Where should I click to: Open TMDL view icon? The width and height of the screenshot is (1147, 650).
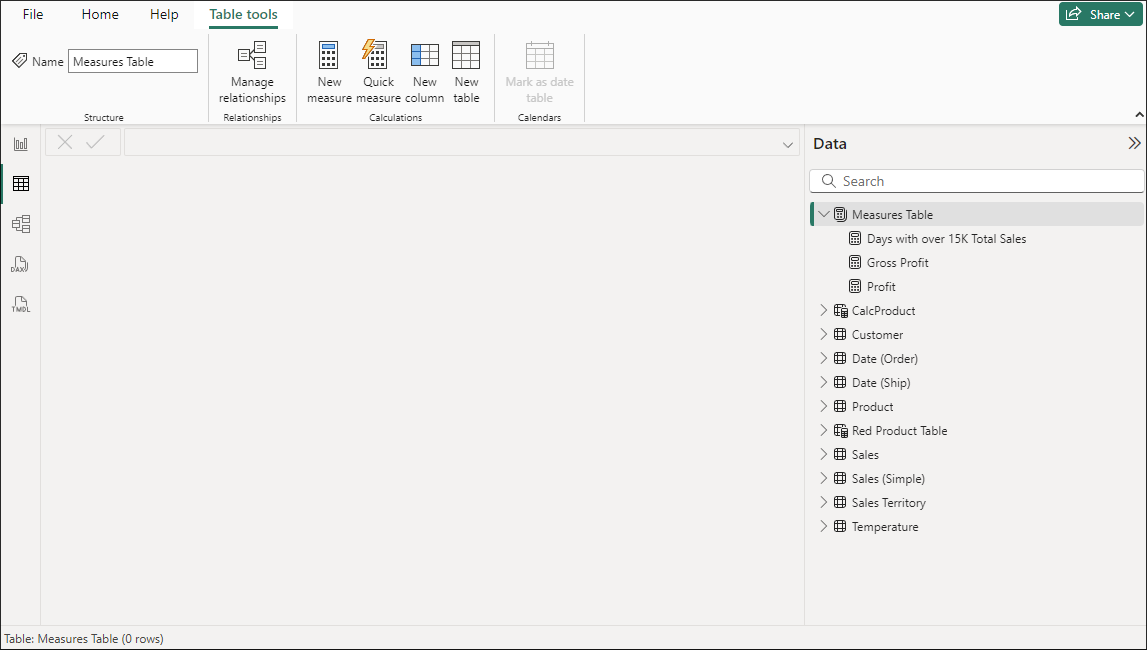point(20,304)
